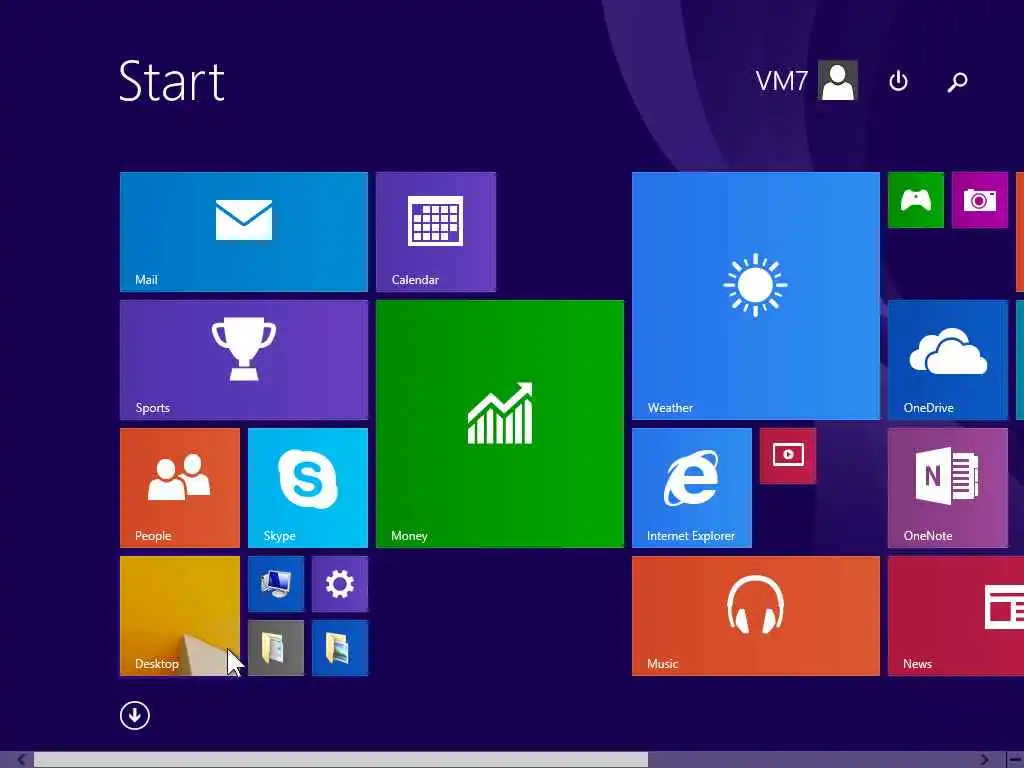Viewport: 1024px width, 768px height.
Task: Launch the Xbox Games tile
Action: (x=916, y=200)
